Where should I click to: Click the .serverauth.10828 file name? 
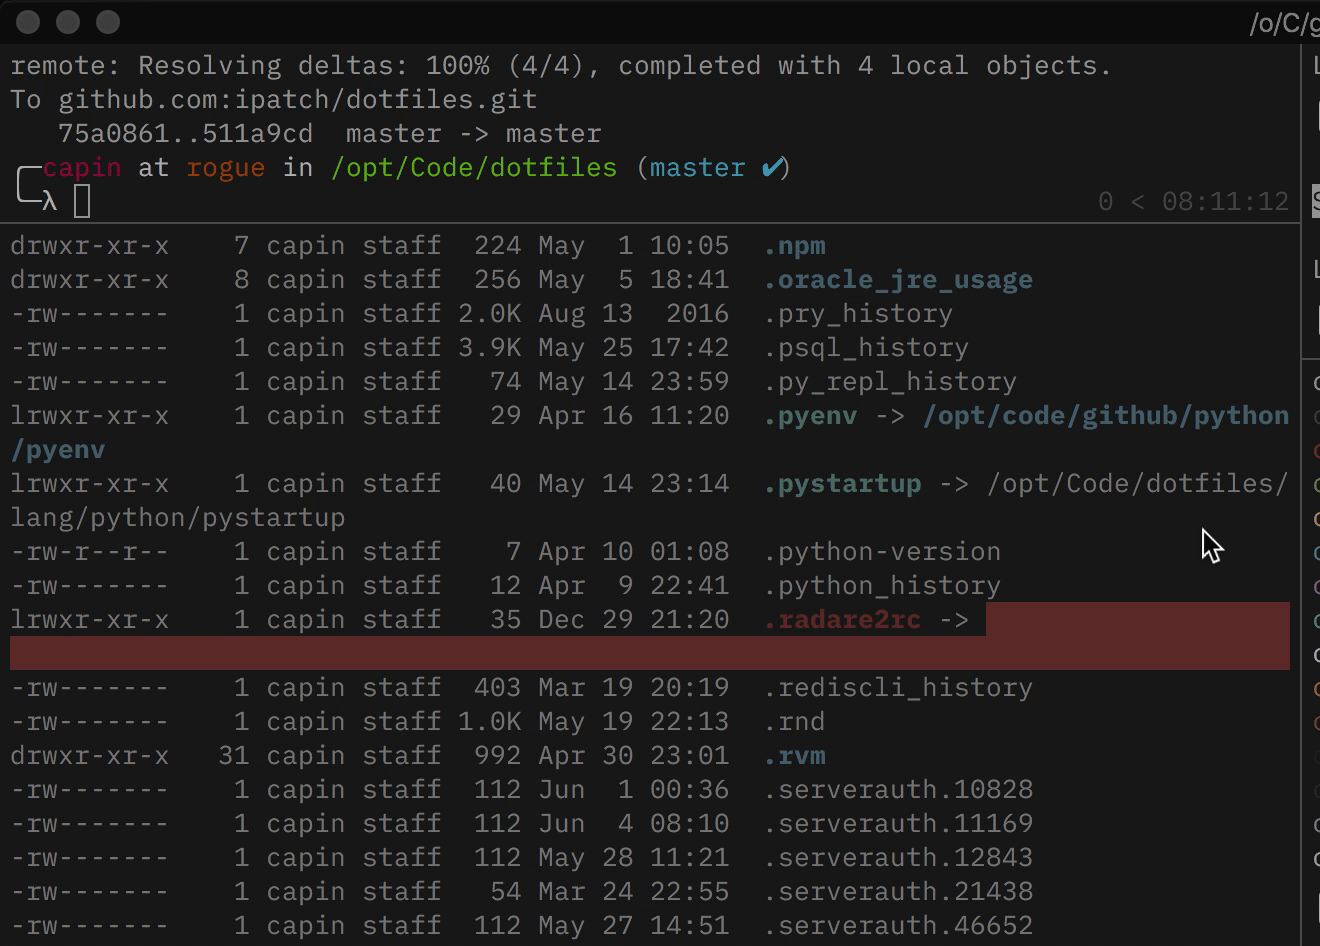(x=898, y=790)
